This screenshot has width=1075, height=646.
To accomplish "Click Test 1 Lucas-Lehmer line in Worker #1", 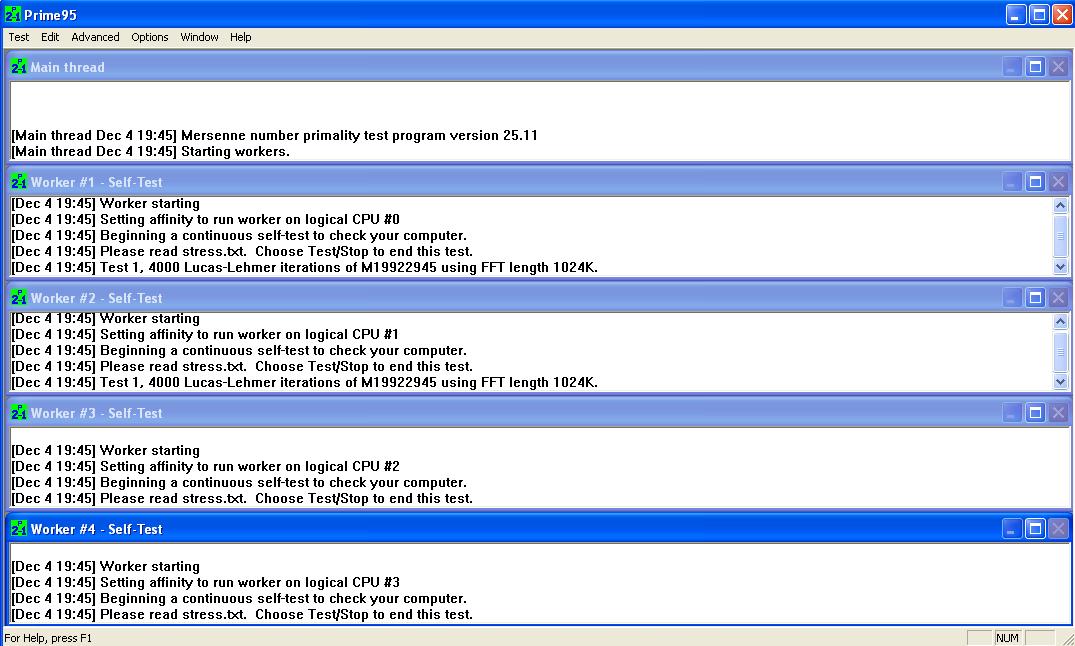I will click(304, 267).
